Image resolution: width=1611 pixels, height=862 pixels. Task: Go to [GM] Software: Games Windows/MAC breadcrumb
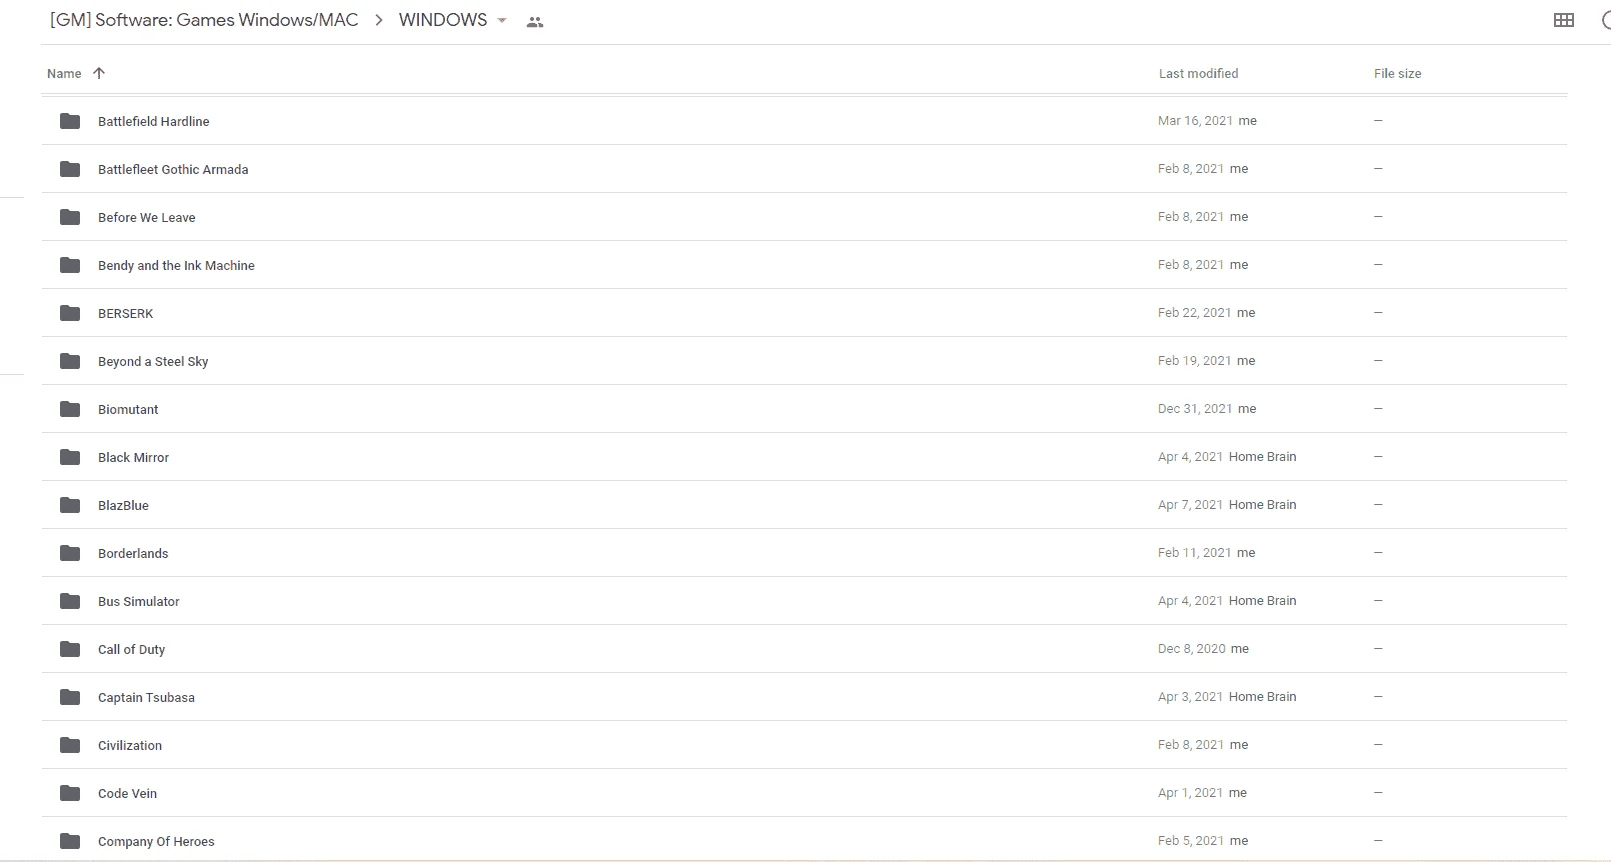pyautogui.click(x=204, y=20)
